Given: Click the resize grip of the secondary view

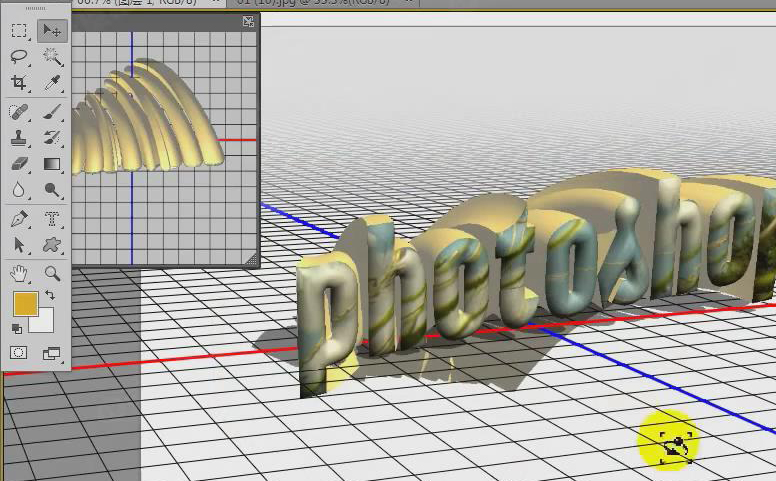Looking at the screenshot, I should click(251, 261).
